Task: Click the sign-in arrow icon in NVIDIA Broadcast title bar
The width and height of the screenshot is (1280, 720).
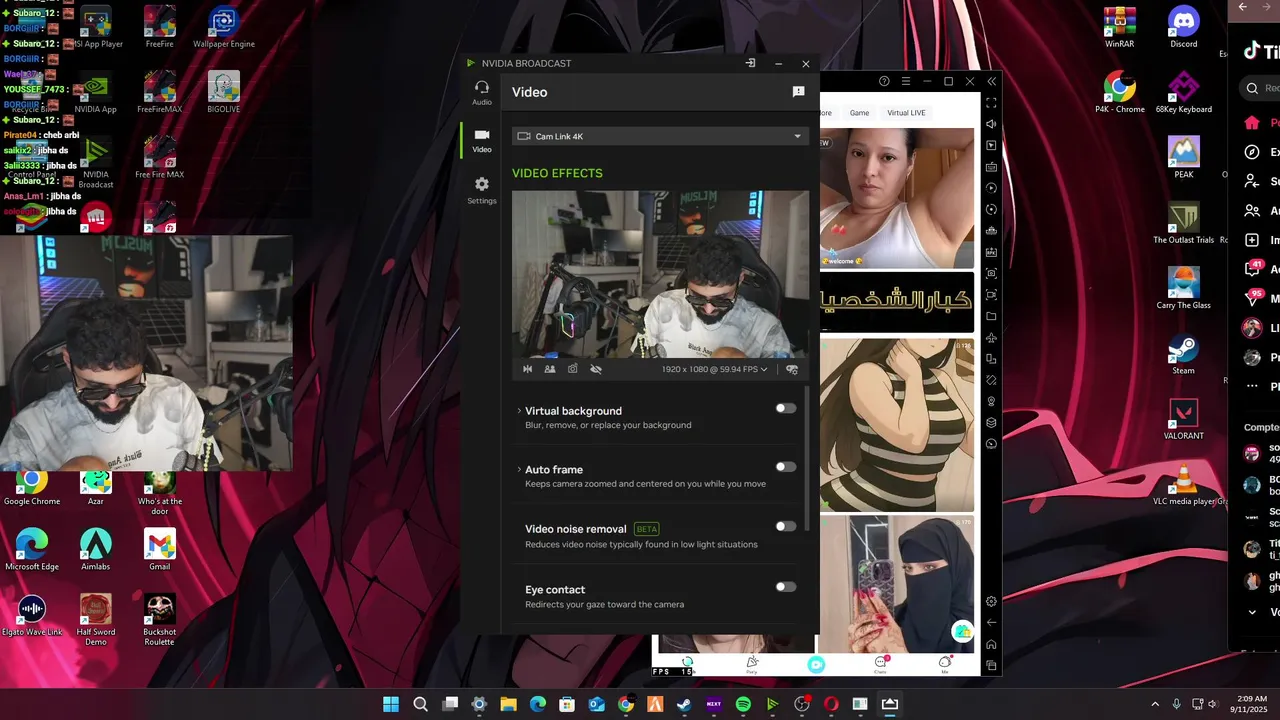Action: pos(750,63)
